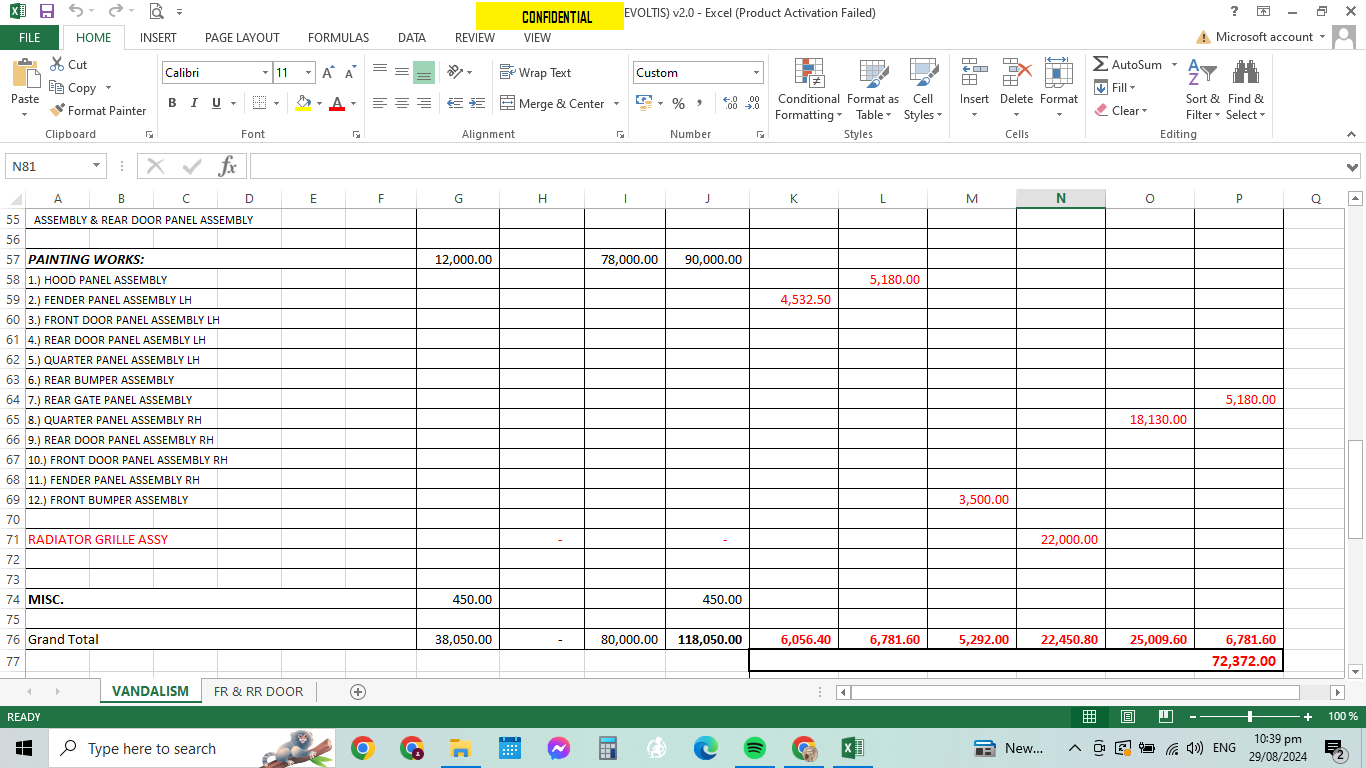Apply Percent Style number format
Screen dimensions: 1366x768
coord(678,103)
